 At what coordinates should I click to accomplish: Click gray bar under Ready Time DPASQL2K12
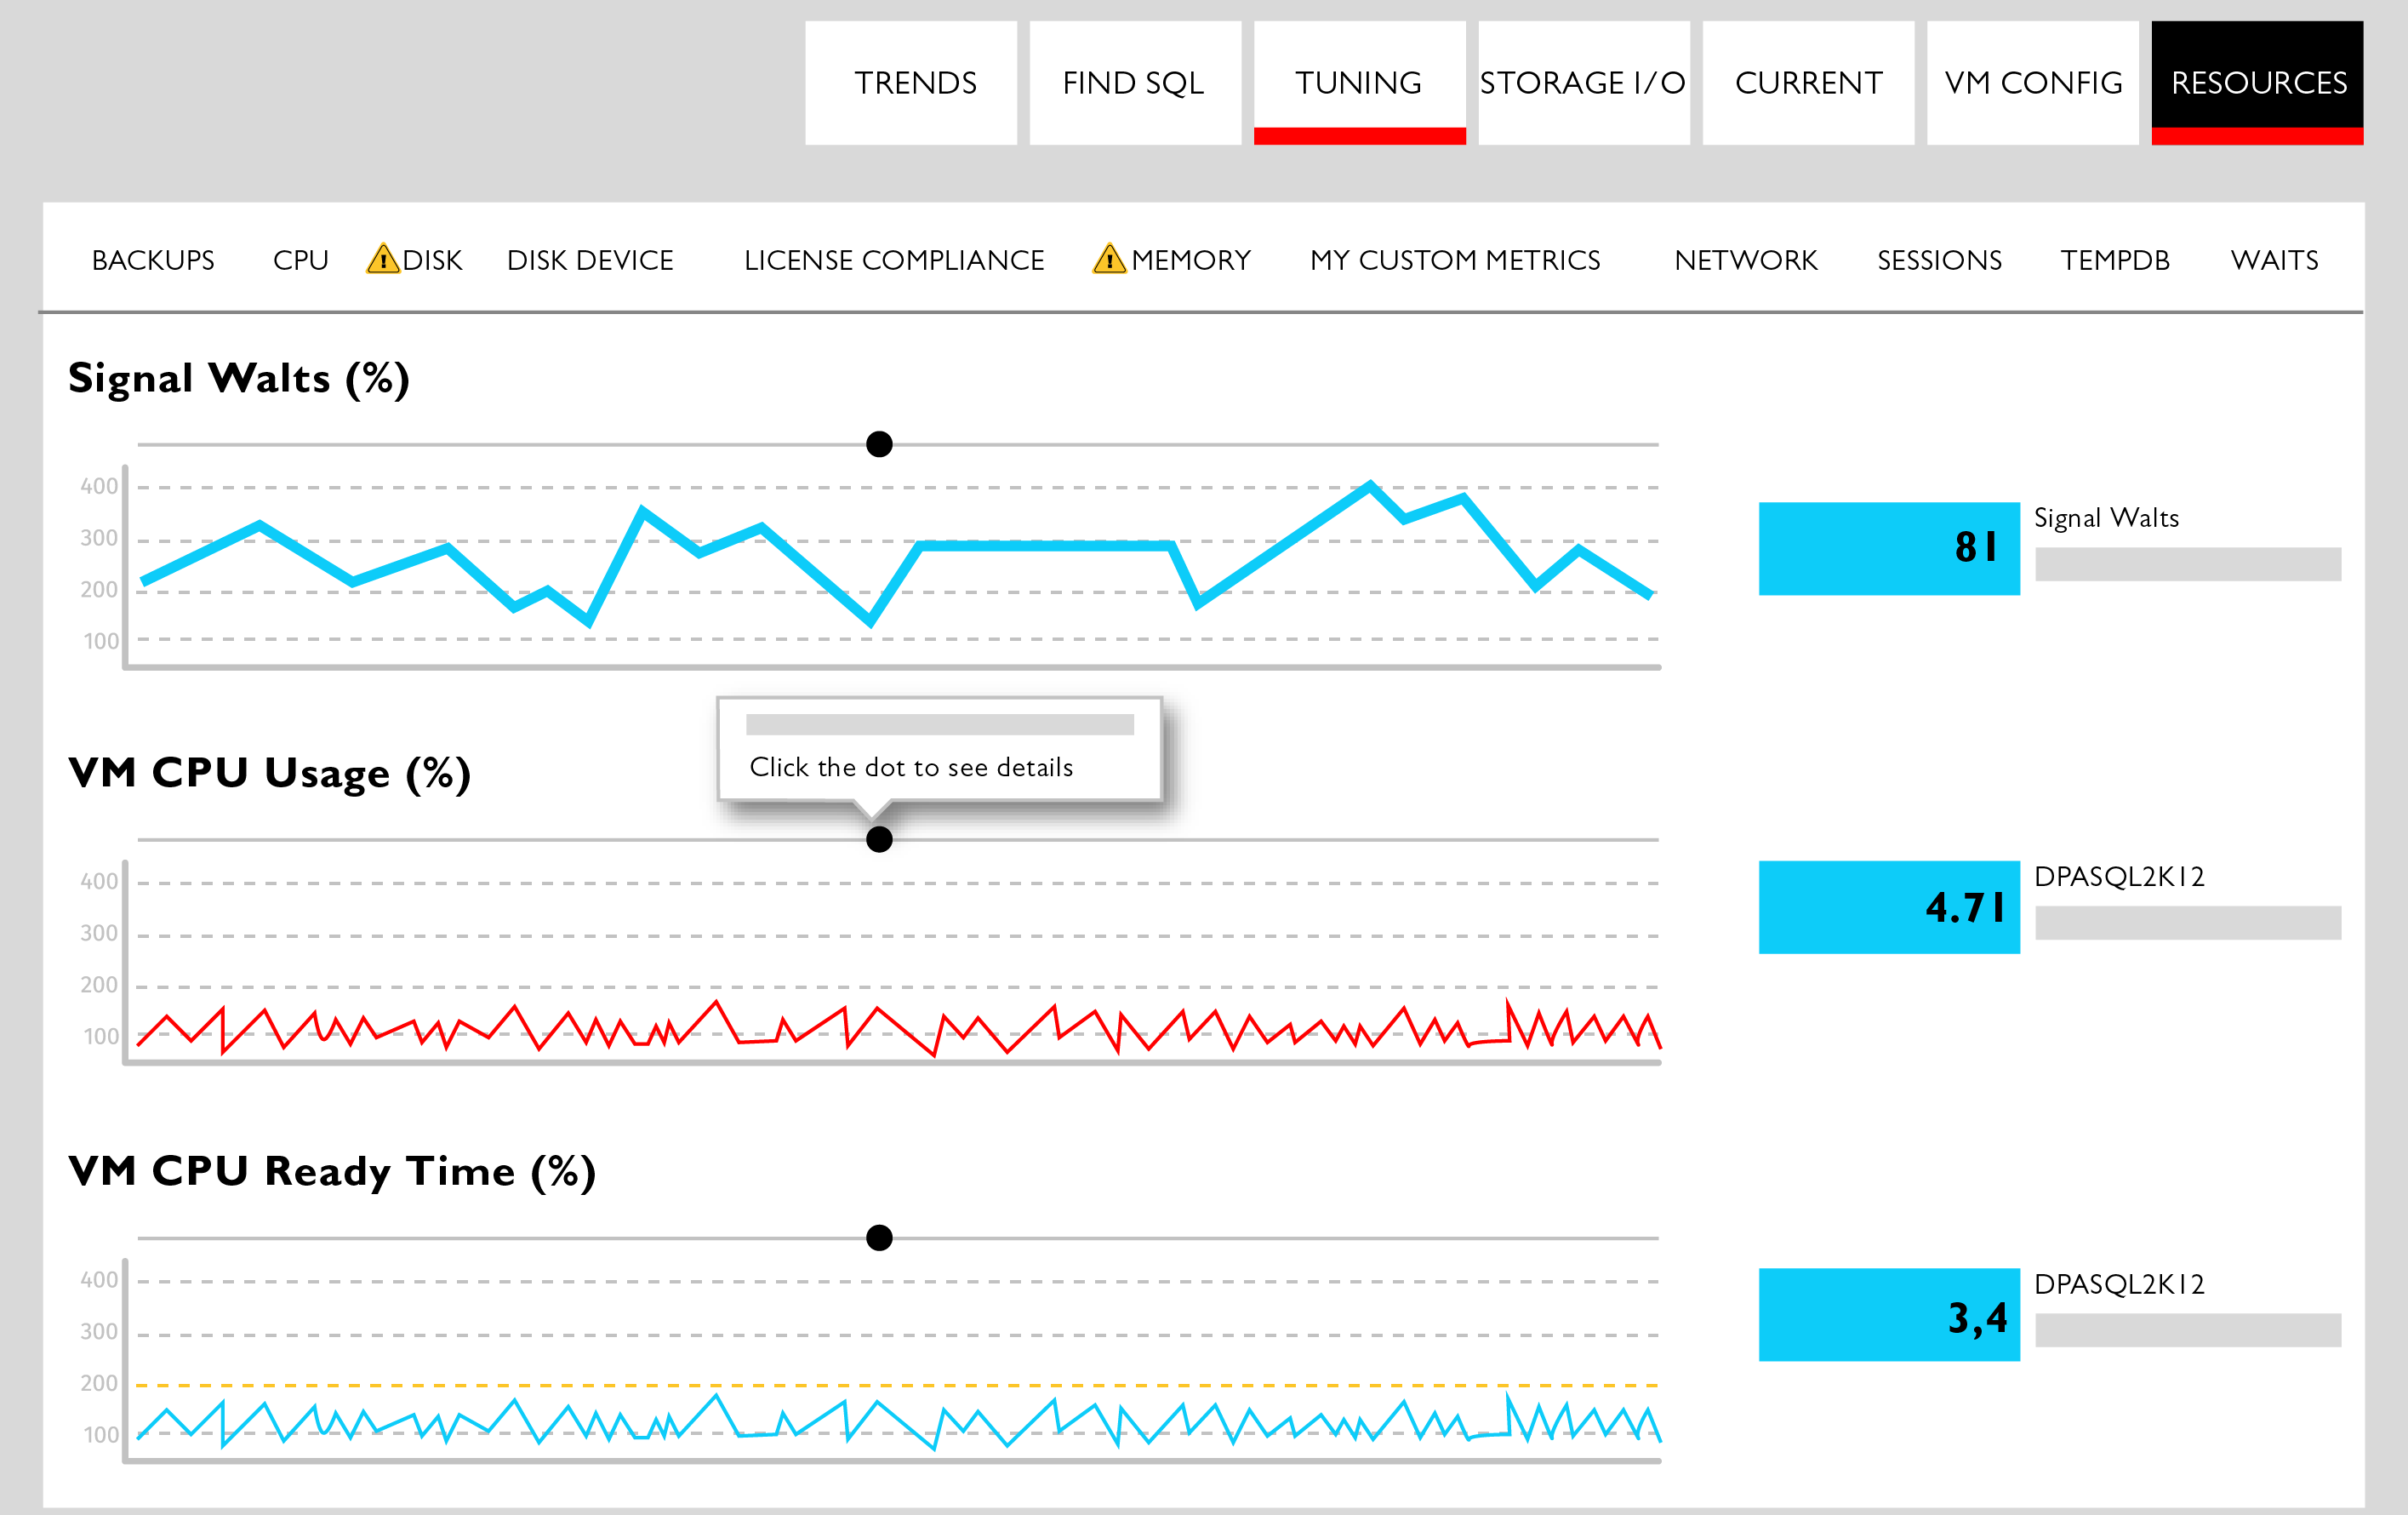coord(2188,1330)
